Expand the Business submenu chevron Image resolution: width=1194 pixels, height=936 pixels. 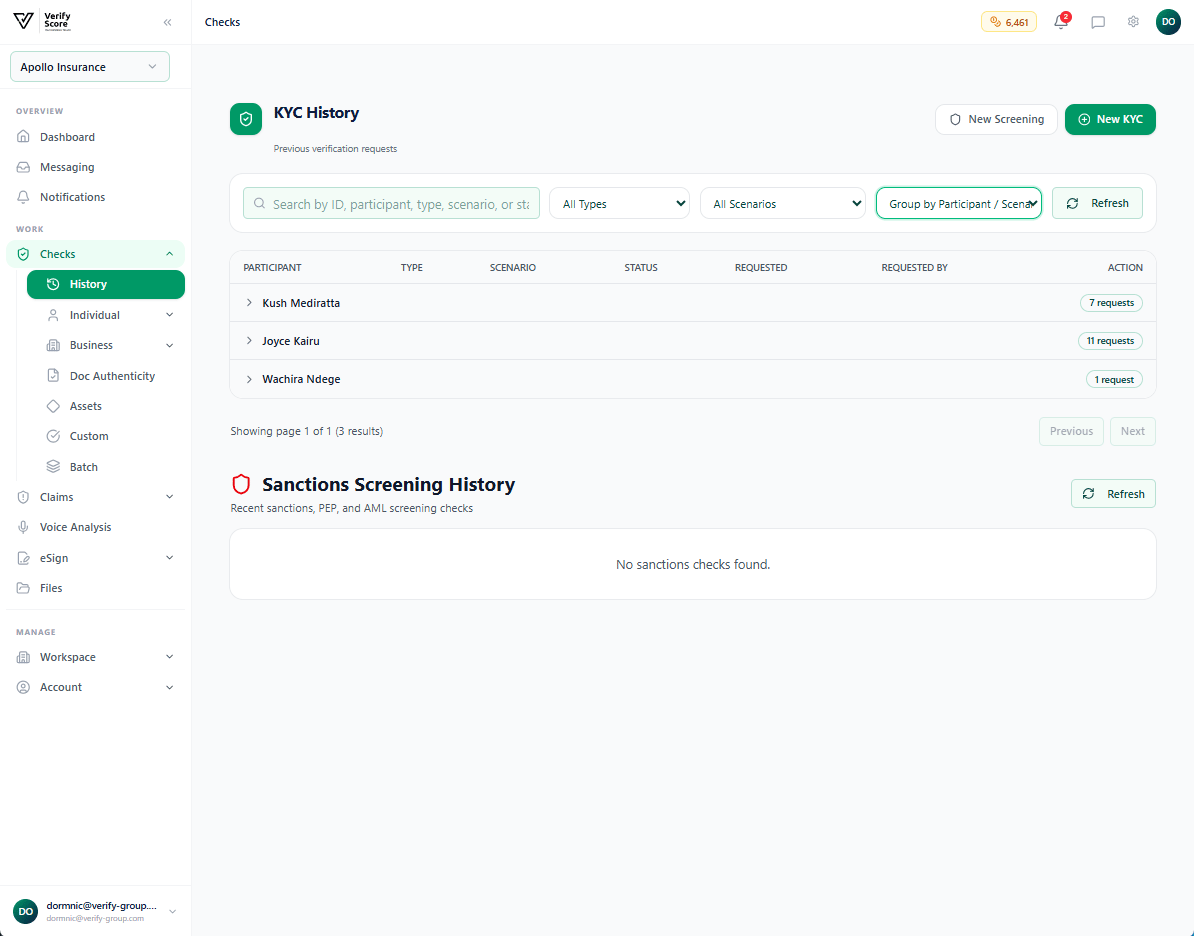[170, 345]
